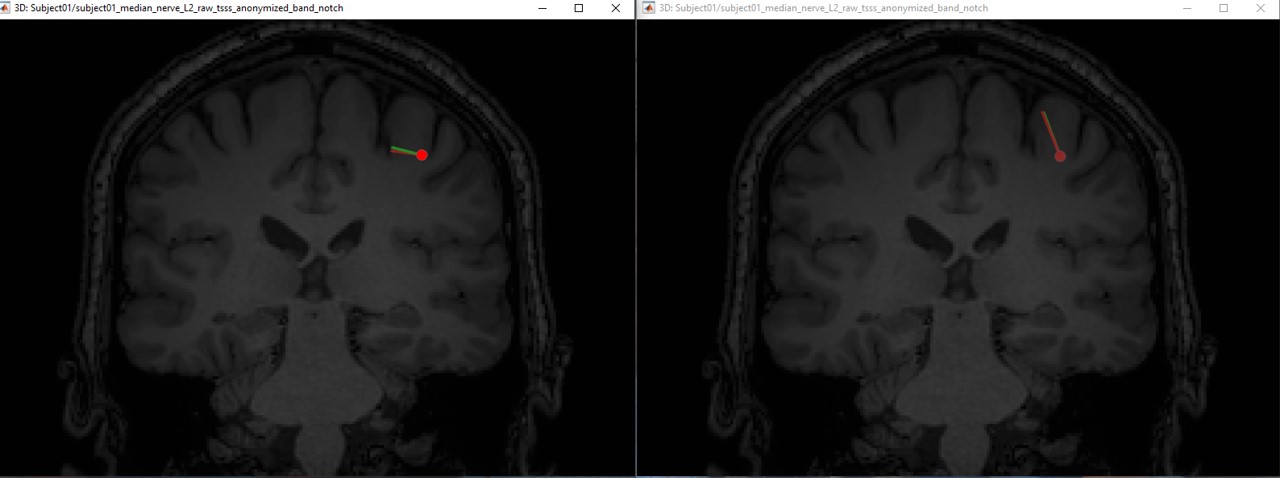1280x478 pixels.
Task: Click the lateral ventricles in the right MRI
Action: click(957, 239)
